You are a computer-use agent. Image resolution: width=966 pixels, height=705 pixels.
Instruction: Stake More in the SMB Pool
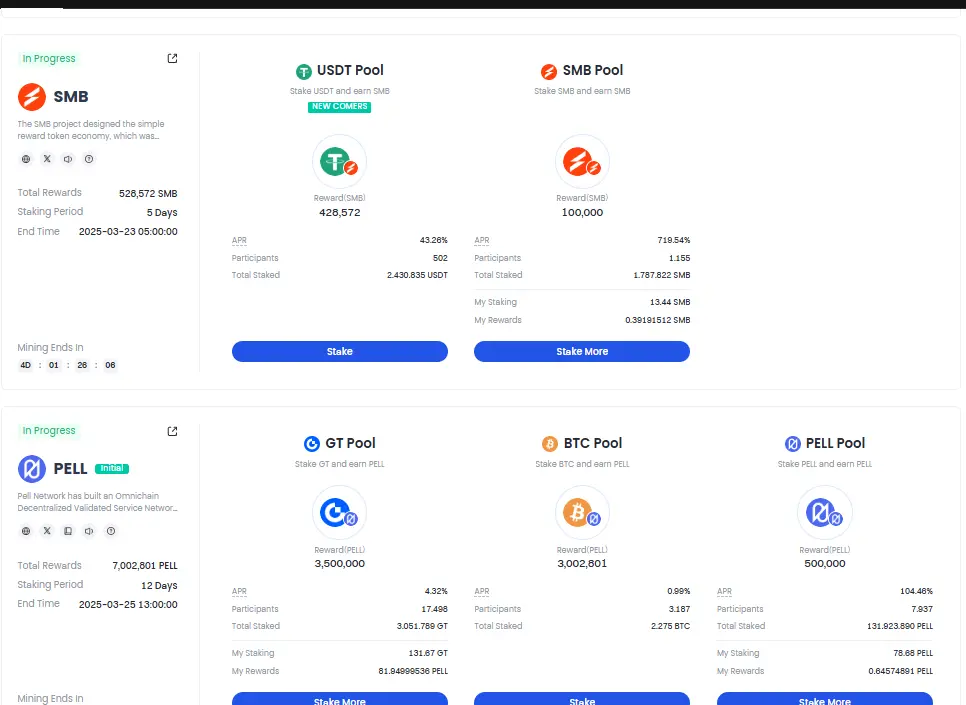click(x=582, y=351)
